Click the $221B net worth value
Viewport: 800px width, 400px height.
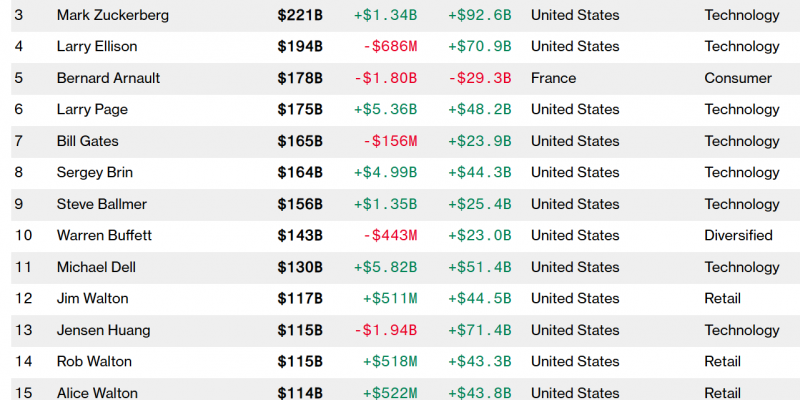pos(300,15)
